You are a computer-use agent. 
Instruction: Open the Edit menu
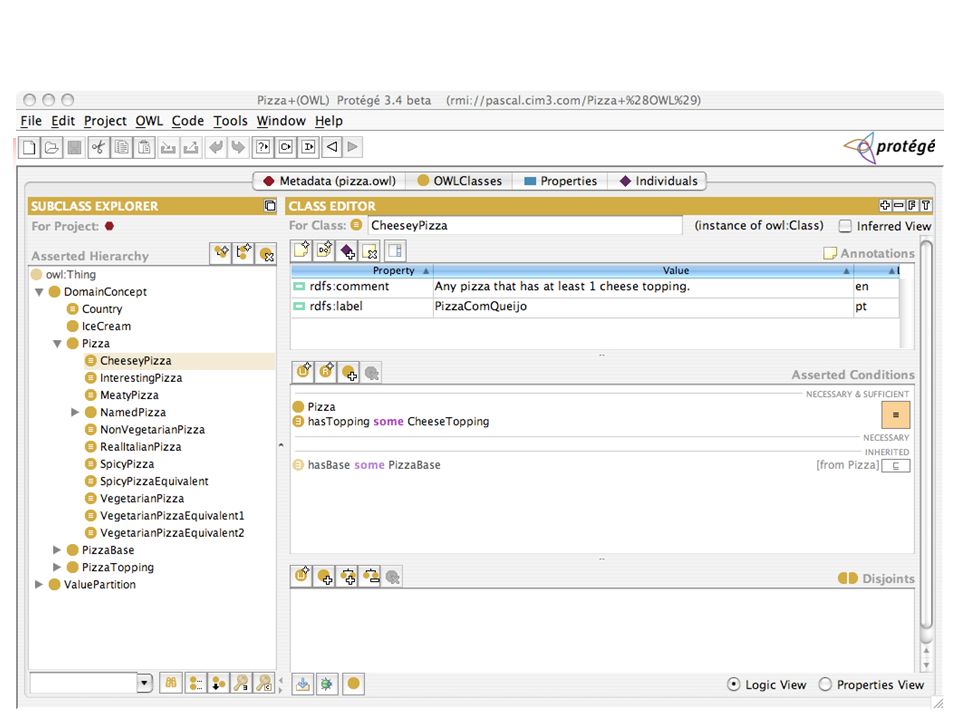[62, 121]
